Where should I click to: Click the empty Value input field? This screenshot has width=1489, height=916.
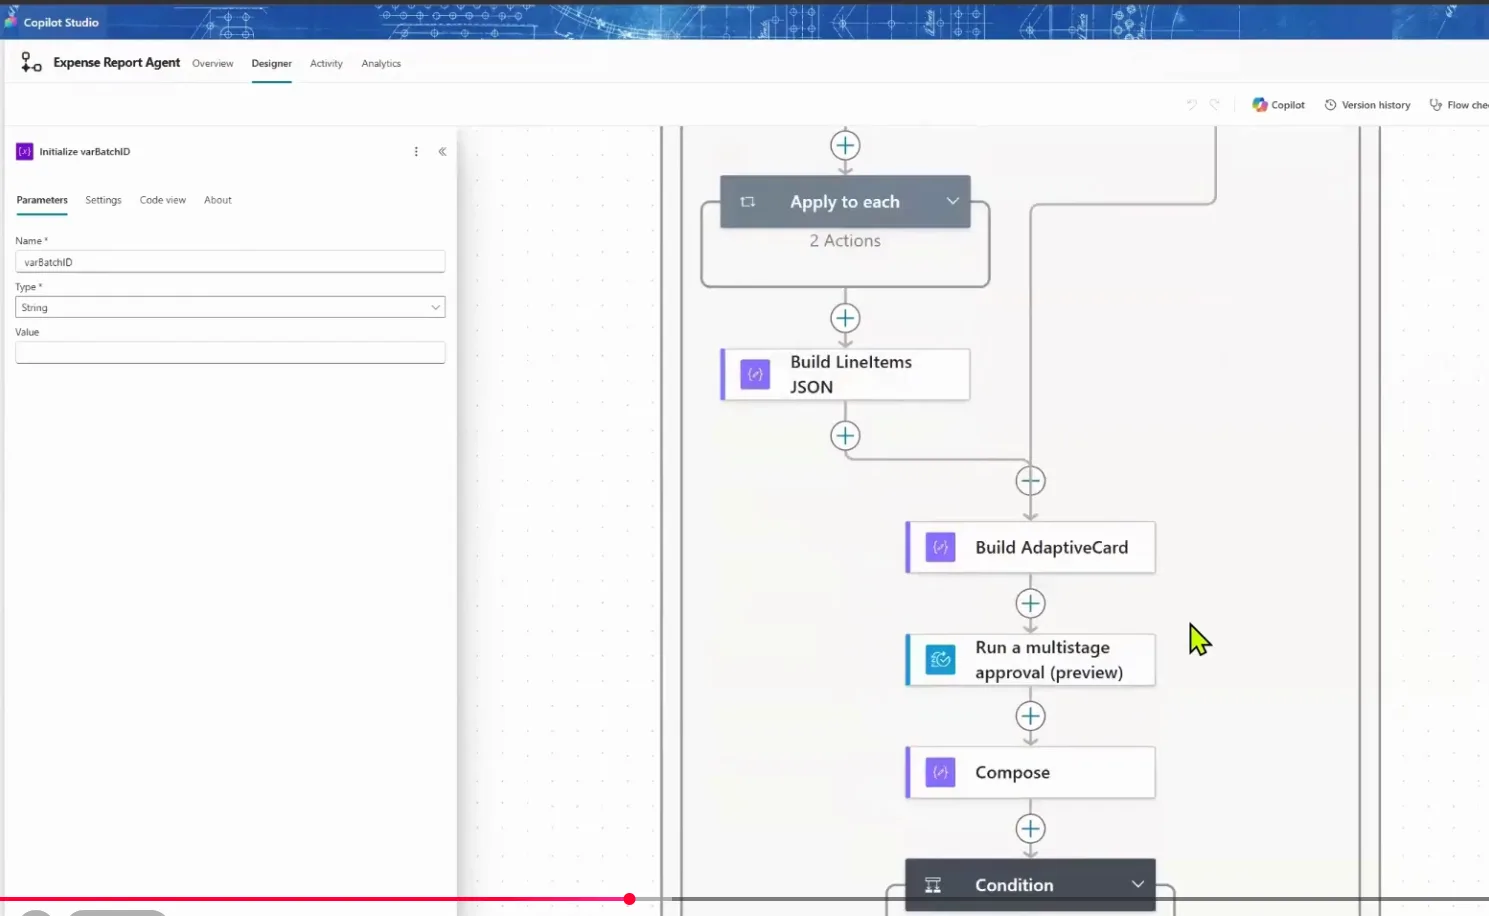(x=230, y=352)
